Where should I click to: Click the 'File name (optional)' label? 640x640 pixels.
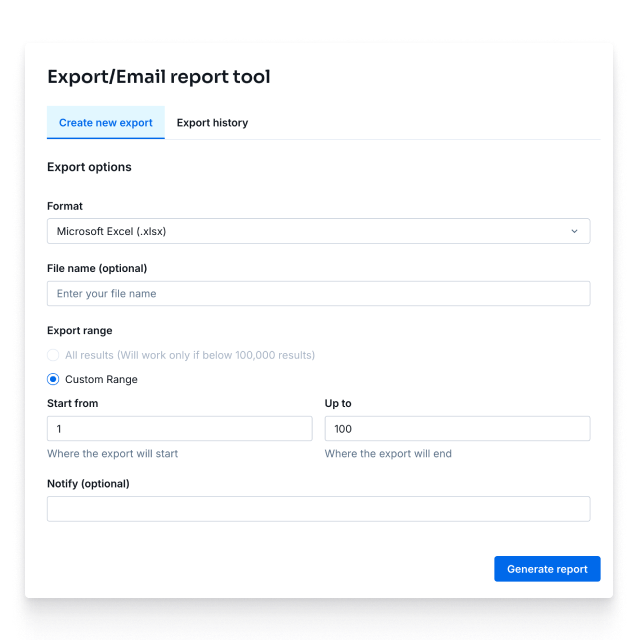pyautogui.click(x=97, y=268)
